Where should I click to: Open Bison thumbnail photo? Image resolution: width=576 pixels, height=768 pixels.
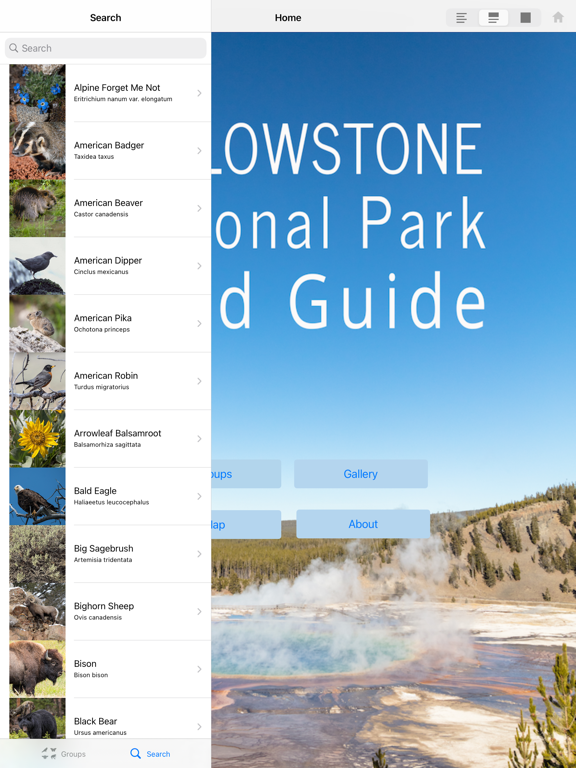37,669
